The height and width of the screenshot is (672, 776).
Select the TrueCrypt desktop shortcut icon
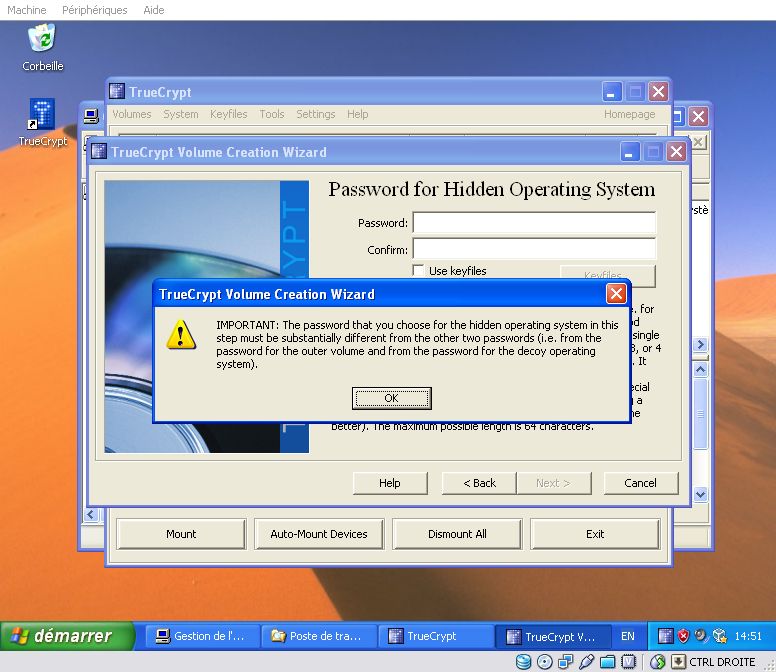click(42, 114)
